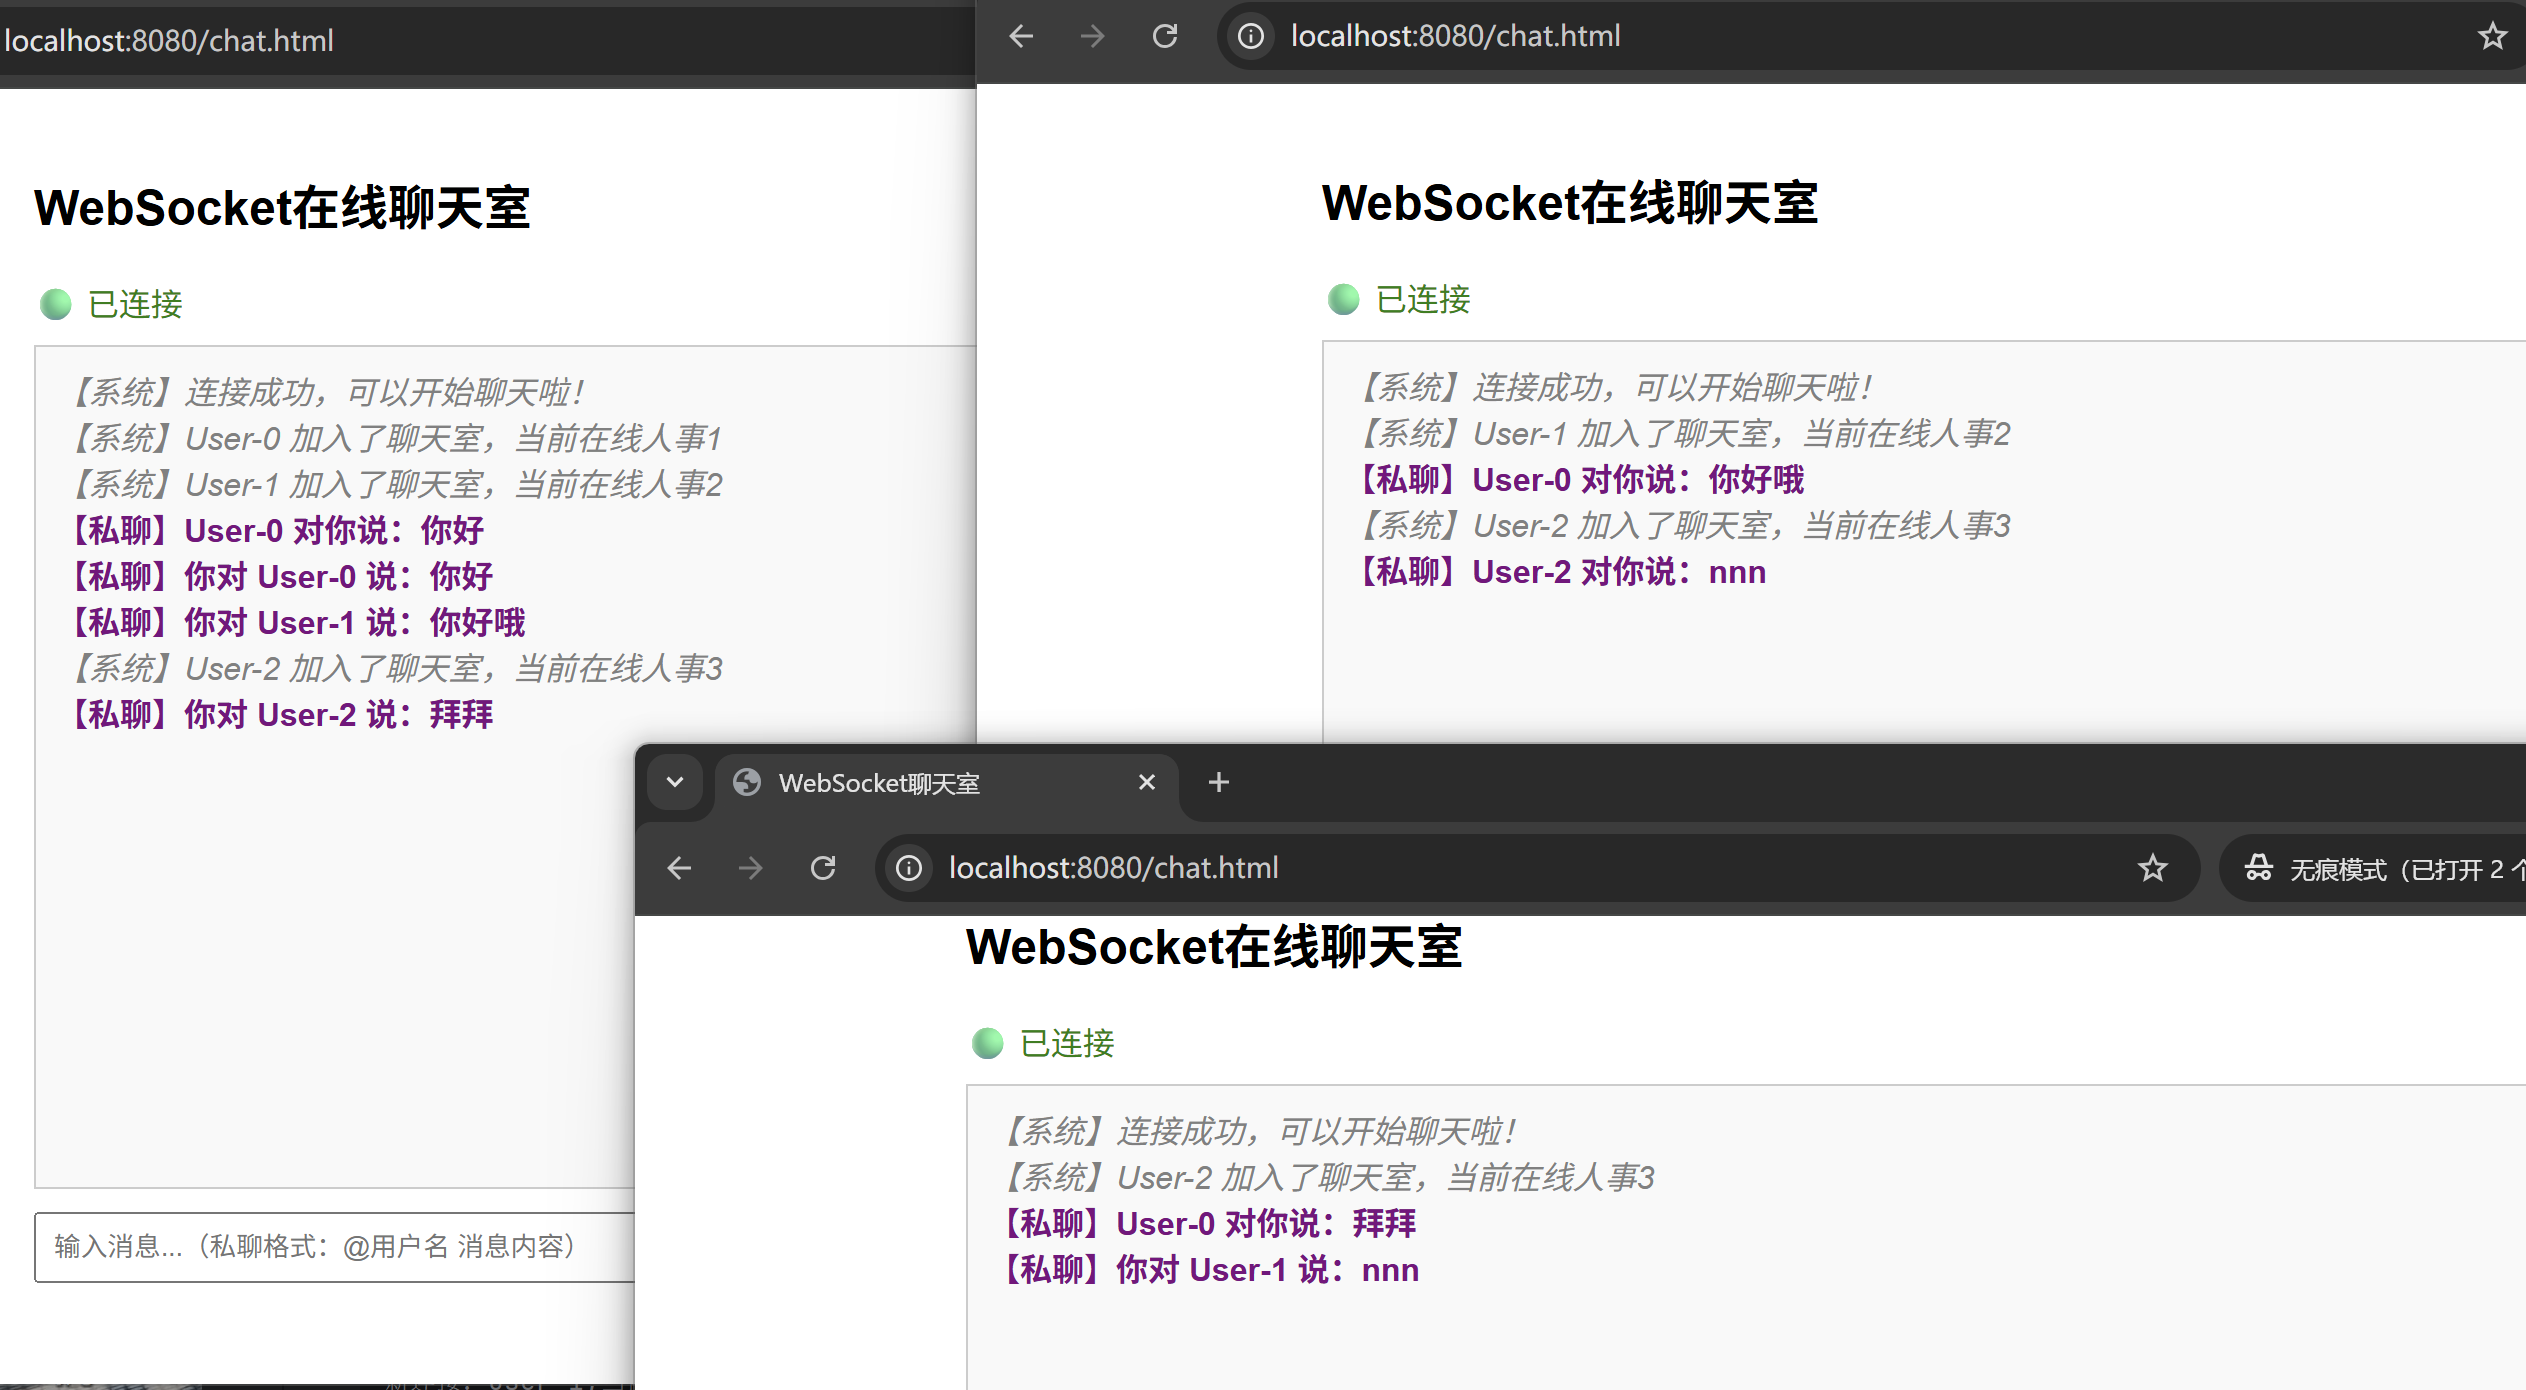Viewport: 2526px width, 1390px height.
Task: Close the WebSocket聊天室 tab
Action: point(1147,782)
